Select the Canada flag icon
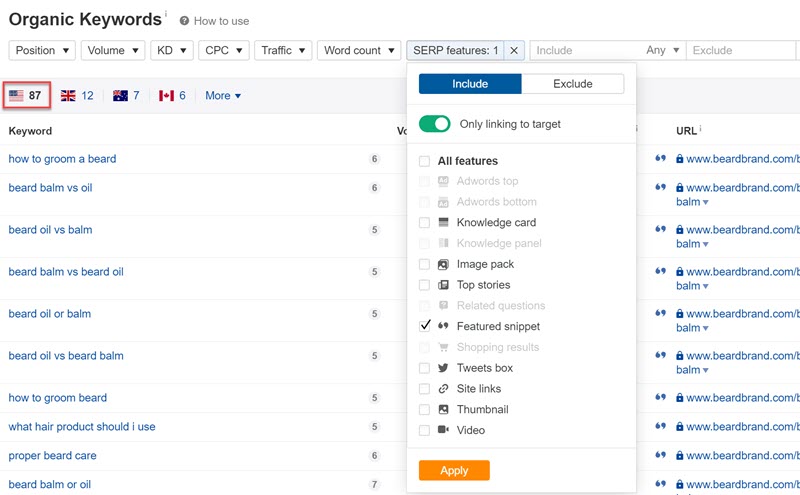The image size is (800, 495). 166,95
